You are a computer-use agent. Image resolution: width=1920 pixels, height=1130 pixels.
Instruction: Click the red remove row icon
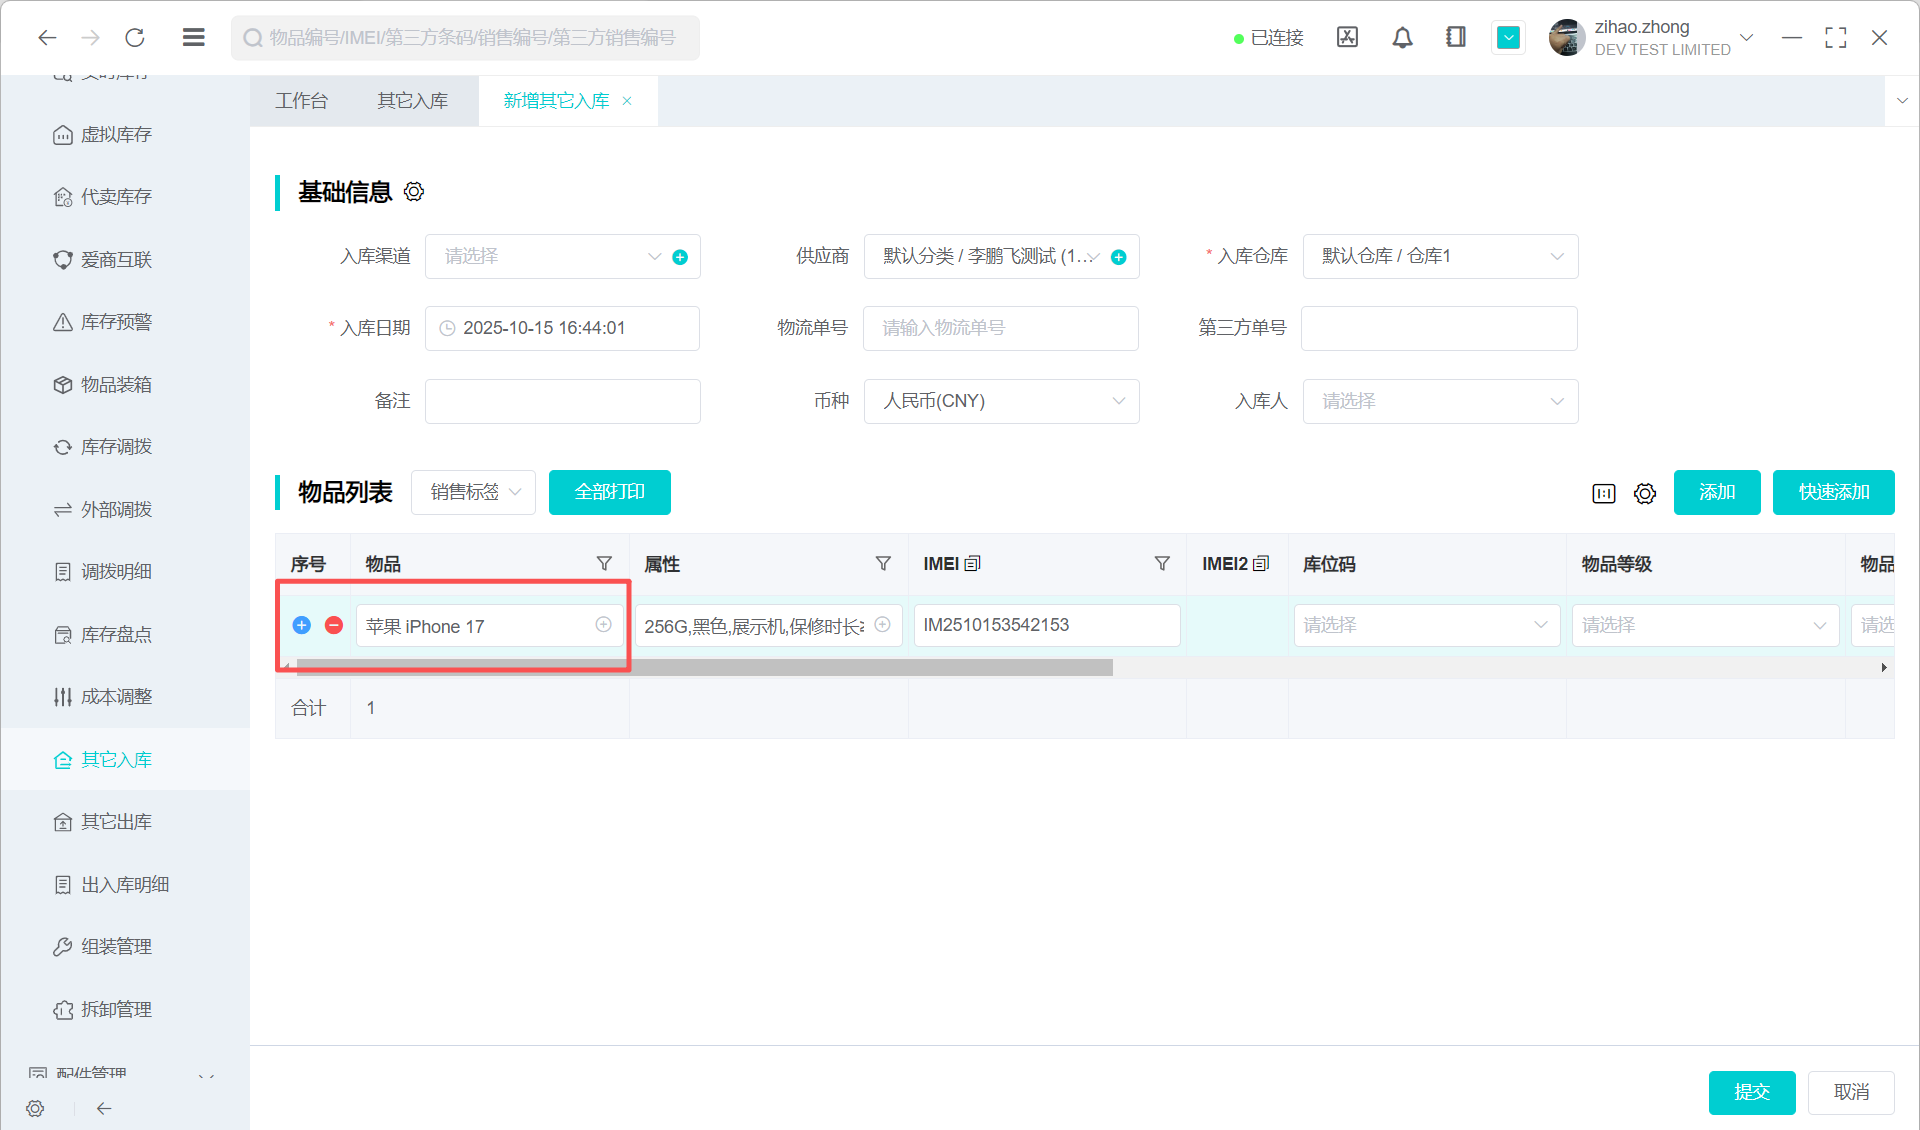tap(334, 625)
